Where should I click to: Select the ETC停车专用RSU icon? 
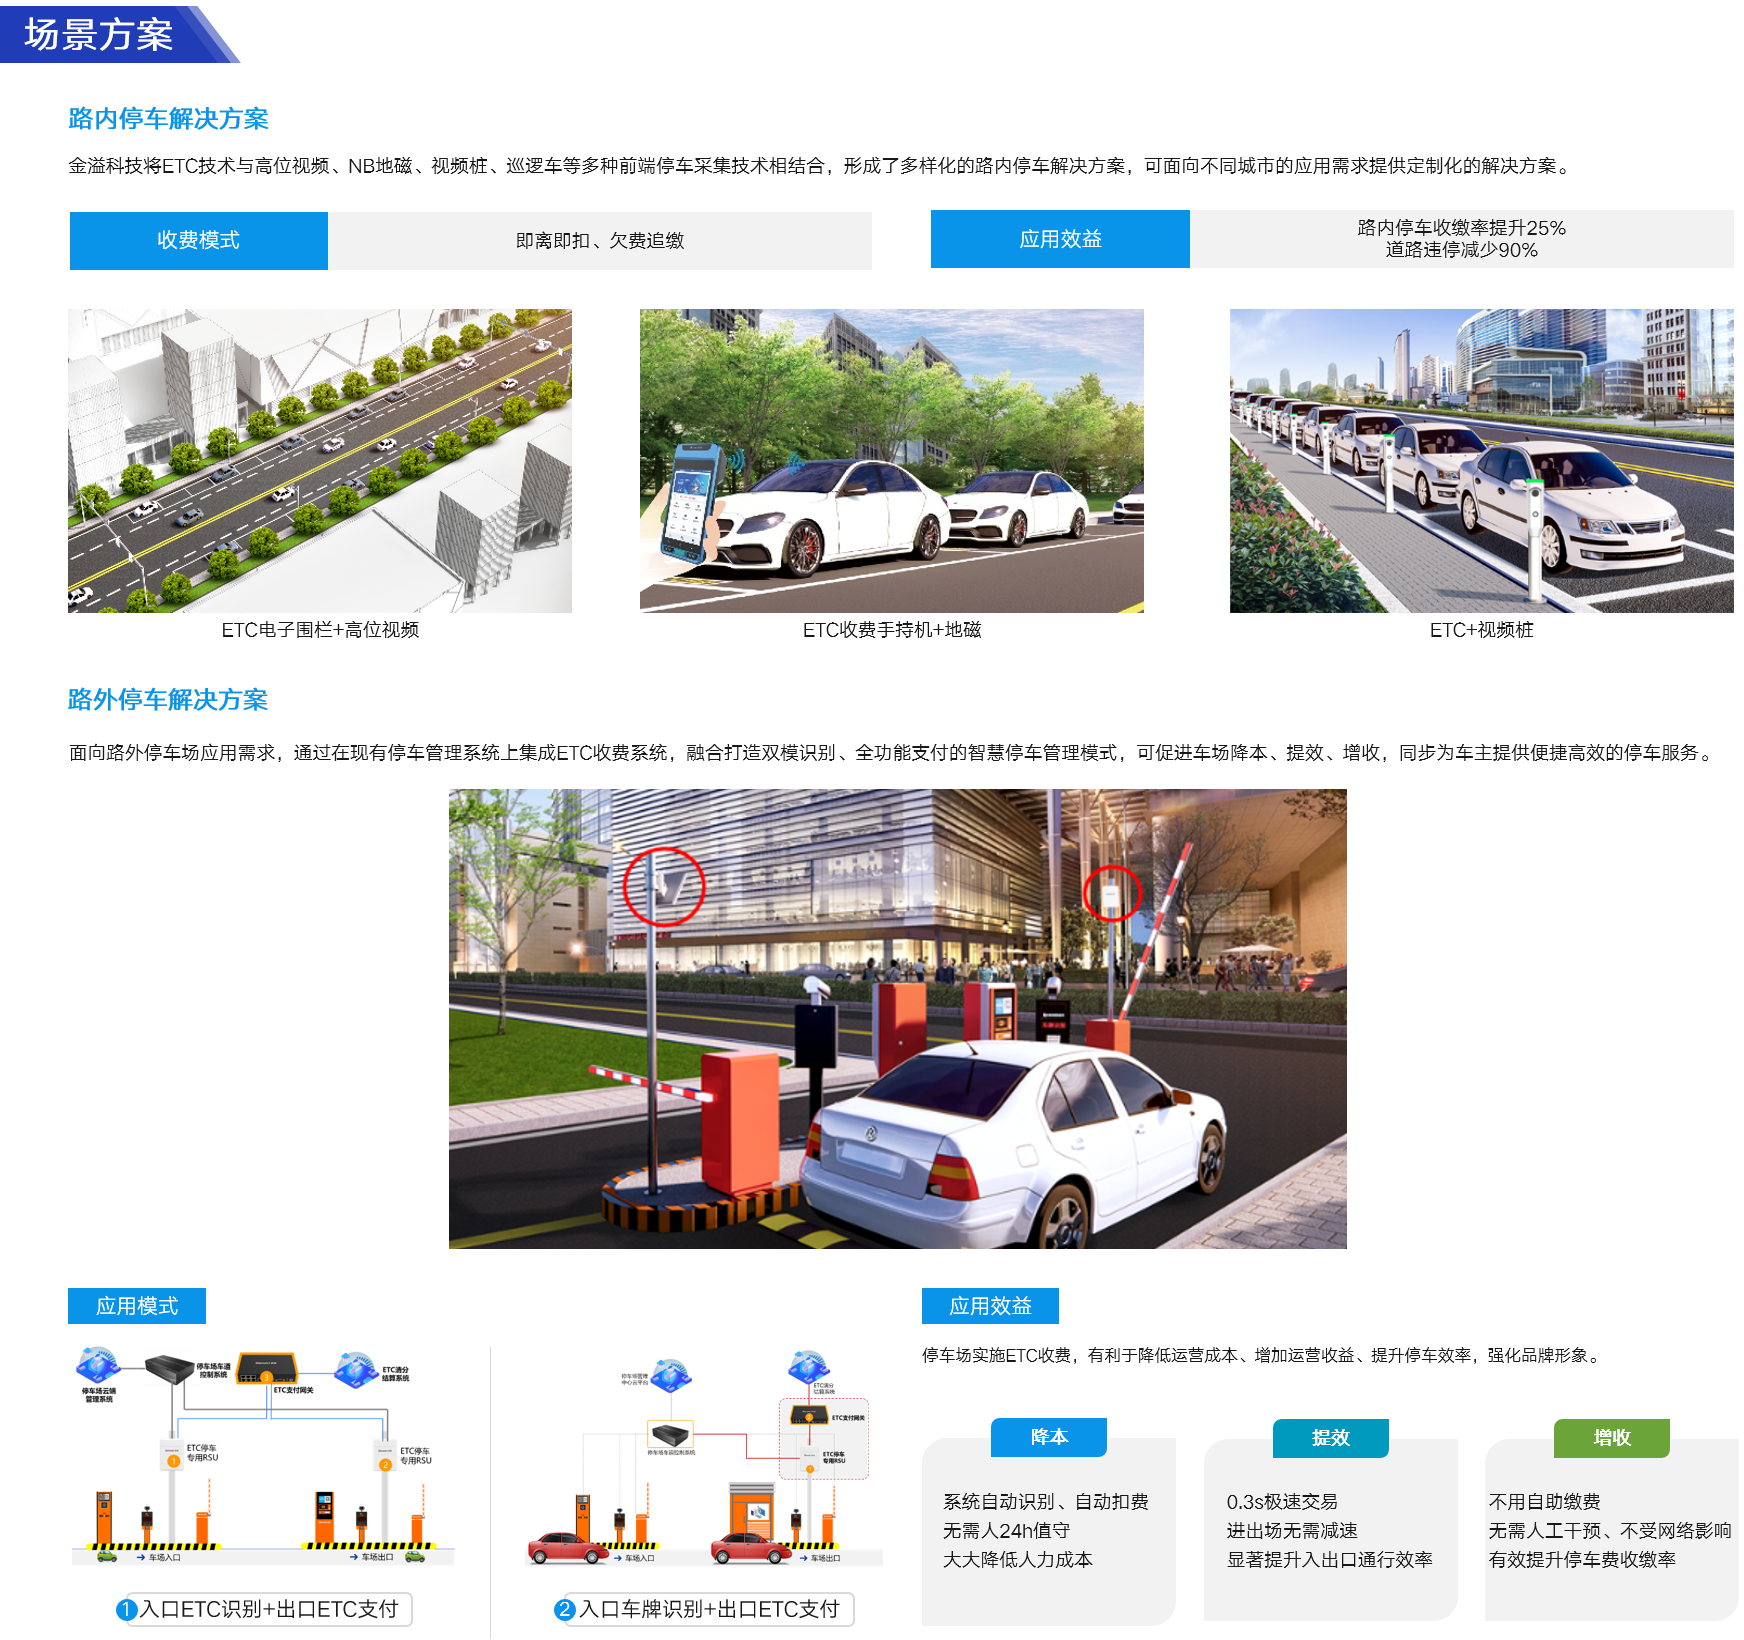(x=810, y=1458)
